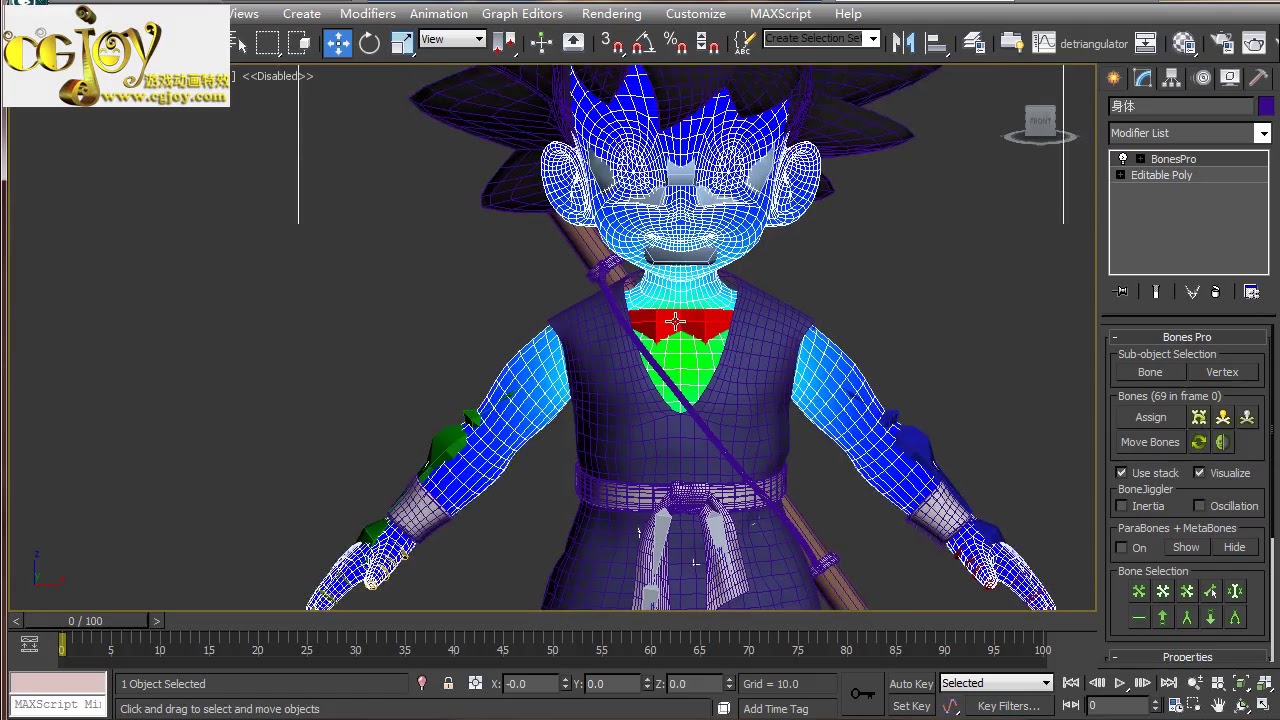Click the purple object color swatch

click(1266, 106)
